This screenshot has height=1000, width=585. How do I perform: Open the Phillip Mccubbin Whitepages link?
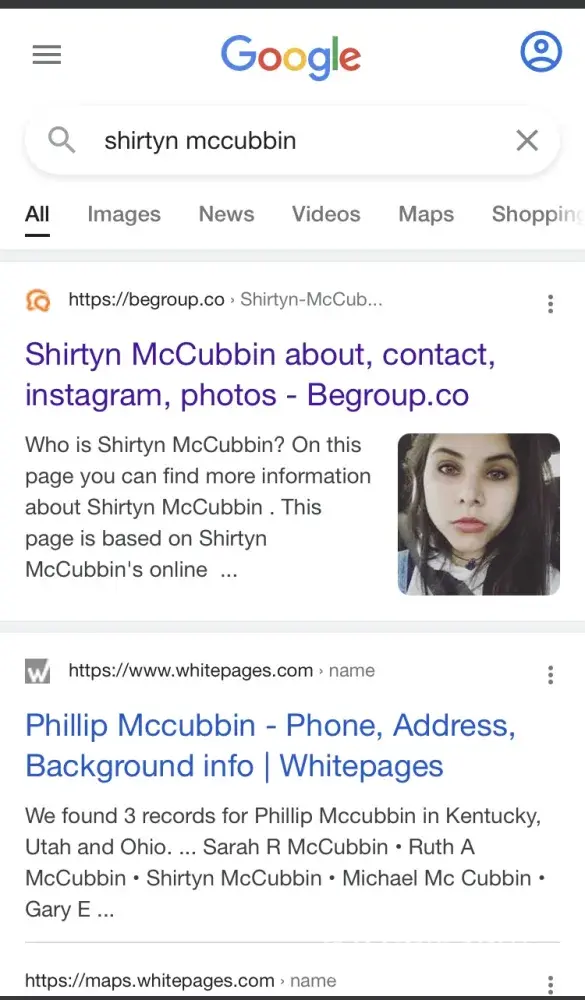coord(270,746)
